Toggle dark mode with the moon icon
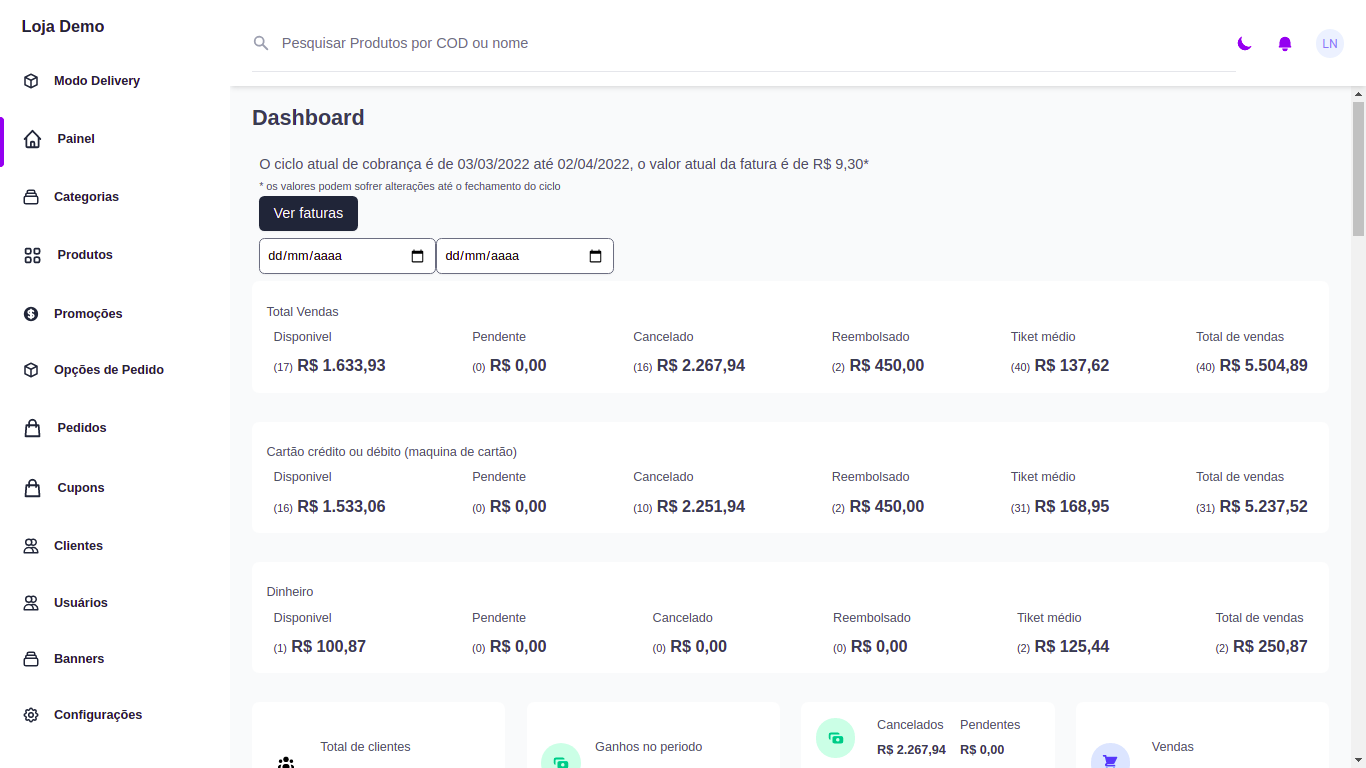Screen dimensions: 1366x768 1244,43
